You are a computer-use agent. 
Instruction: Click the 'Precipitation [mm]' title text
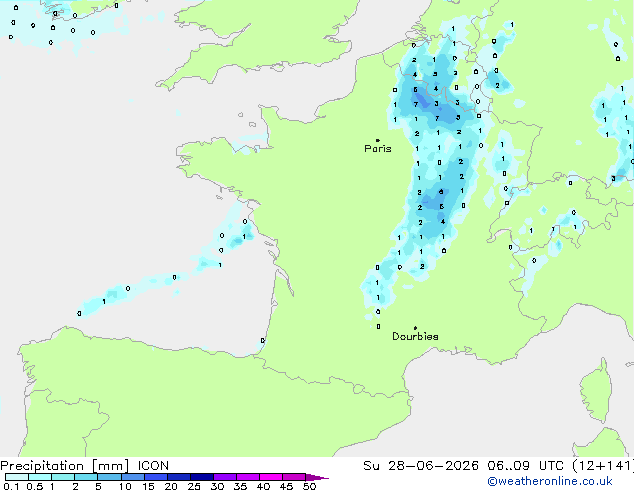[x=65, y=466]
